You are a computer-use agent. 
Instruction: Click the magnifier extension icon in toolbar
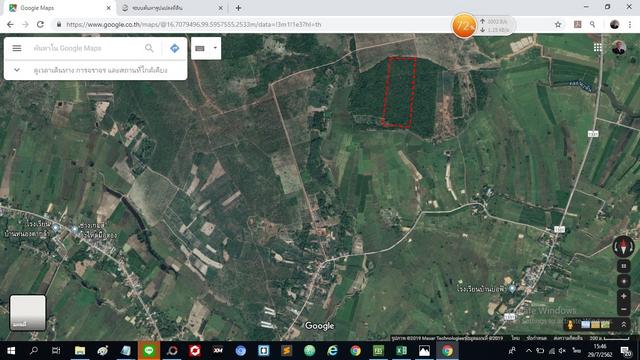(592, 24)
